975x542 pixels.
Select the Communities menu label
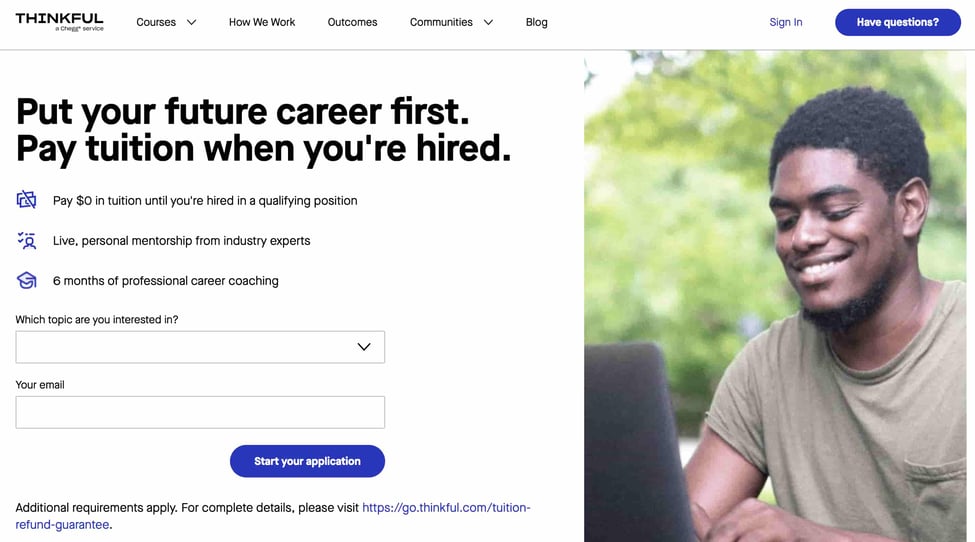tap(441, 22)
